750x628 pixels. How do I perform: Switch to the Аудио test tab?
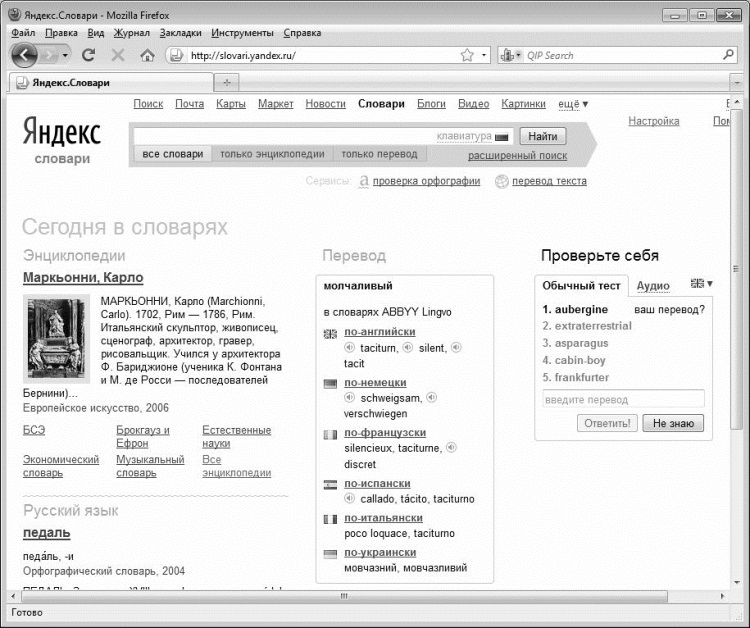[x=653, y=286]
